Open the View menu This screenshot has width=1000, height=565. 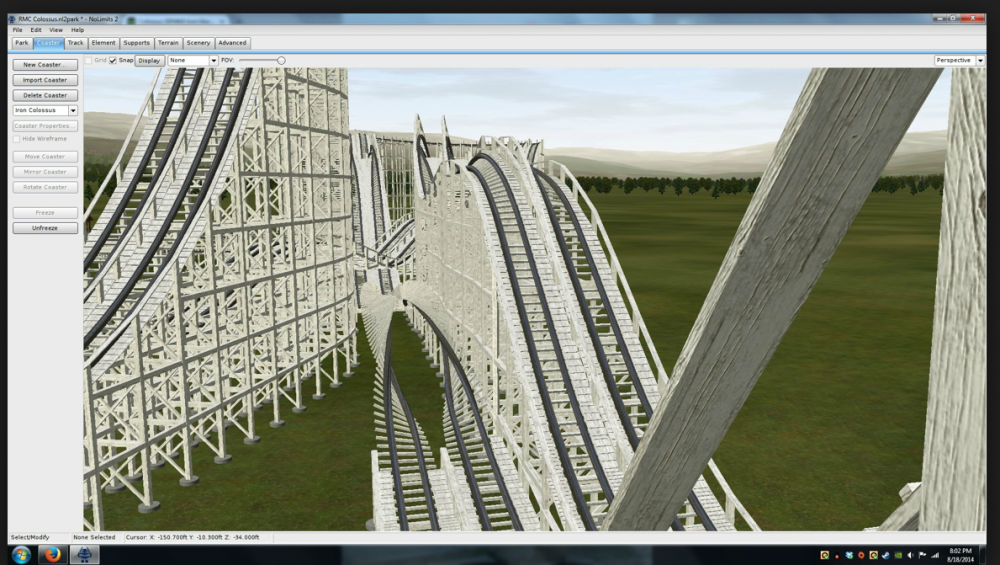pyautogui.click(x=56, y=30)
